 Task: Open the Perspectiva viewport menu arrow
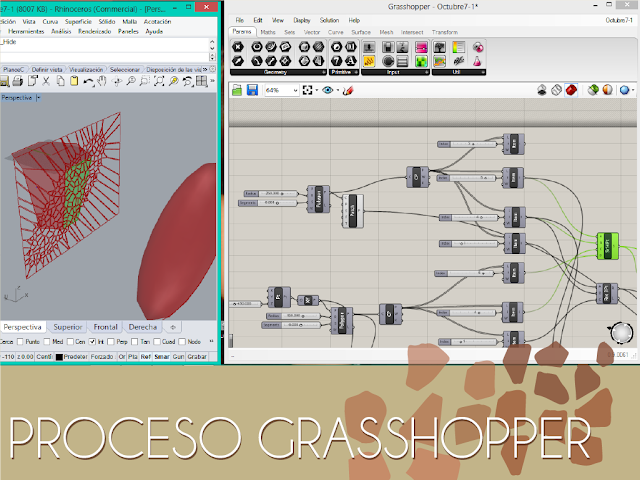coord(38,98)
